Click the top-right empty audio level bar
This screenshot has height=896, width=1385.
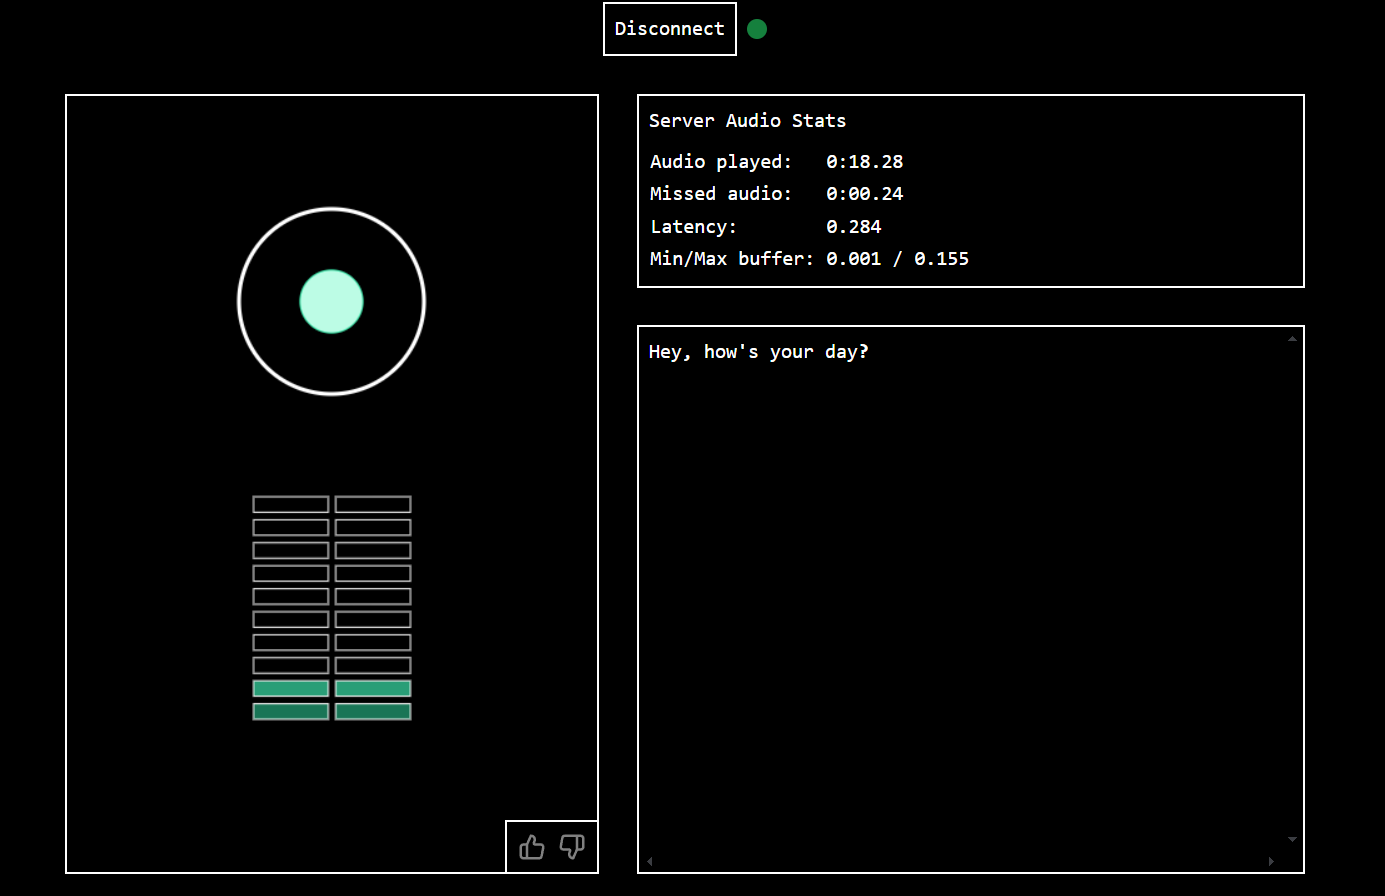373,504
